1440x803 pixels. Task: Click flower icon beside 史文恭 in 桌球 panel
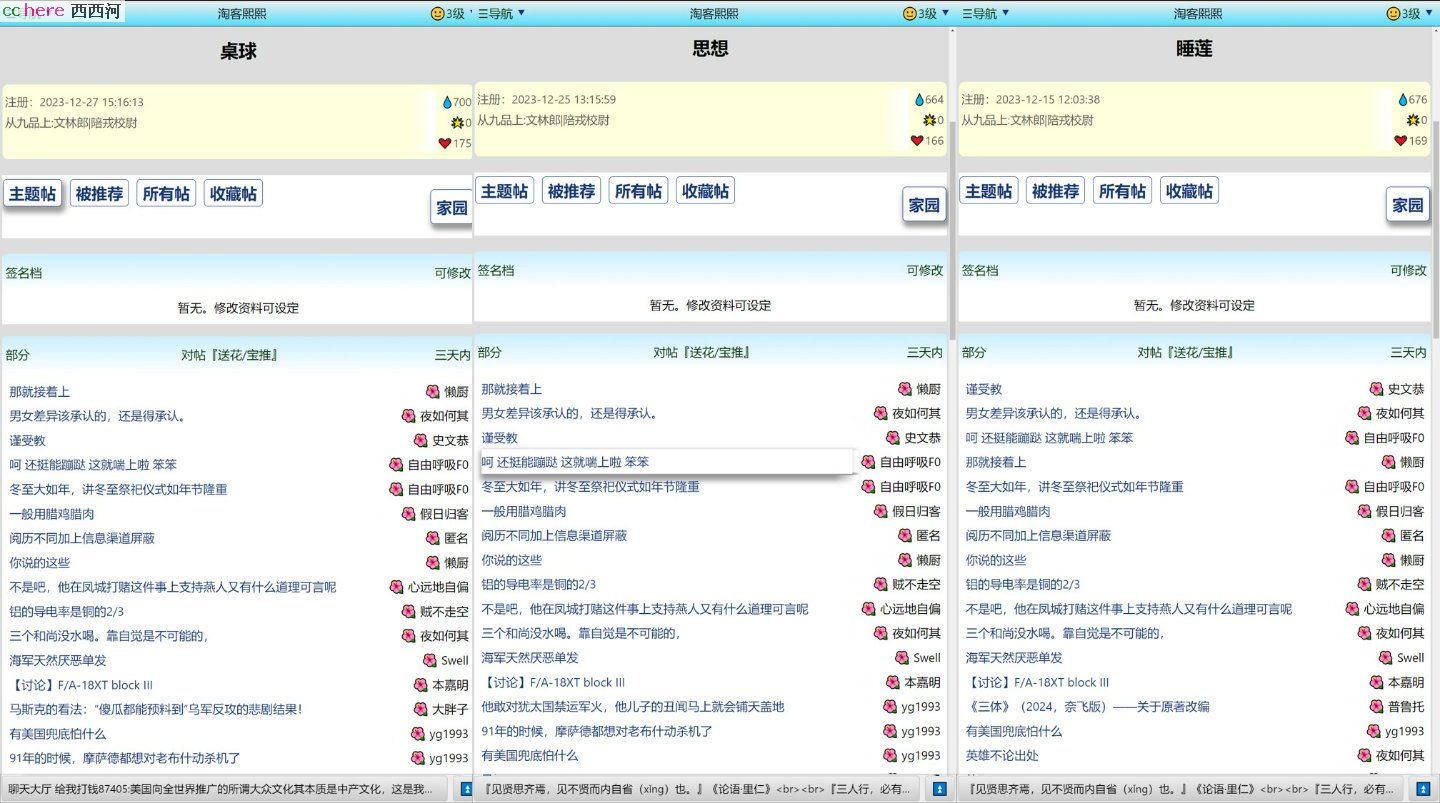[x=421, y=440]
